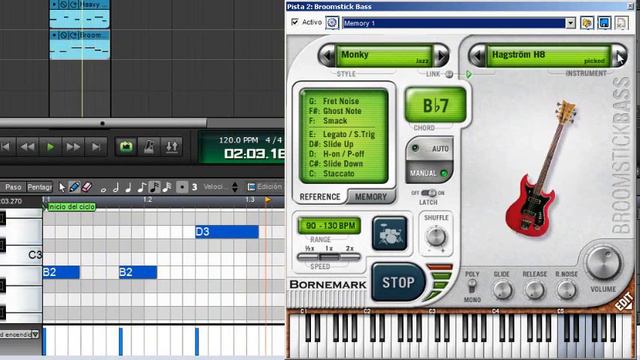Select previous instrument before Hagström H8
640x360 pixels.
click(x=477, y=56)
